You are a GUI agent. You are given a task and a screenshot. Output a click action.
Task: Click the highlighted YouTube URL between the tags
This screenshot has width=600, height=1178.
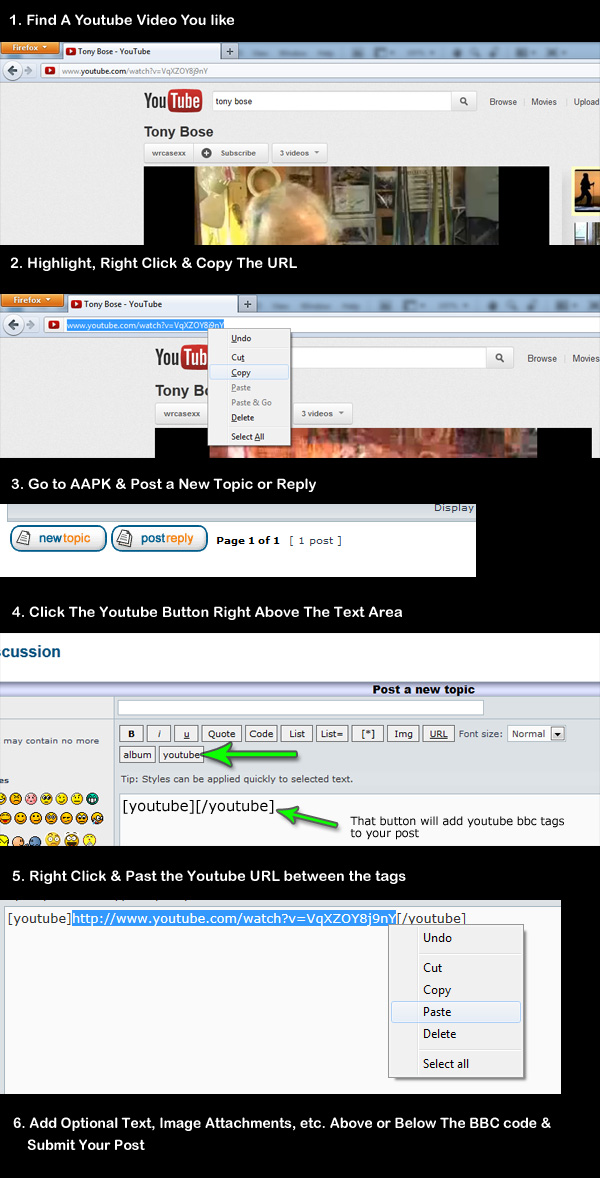[x=234, y=918]
